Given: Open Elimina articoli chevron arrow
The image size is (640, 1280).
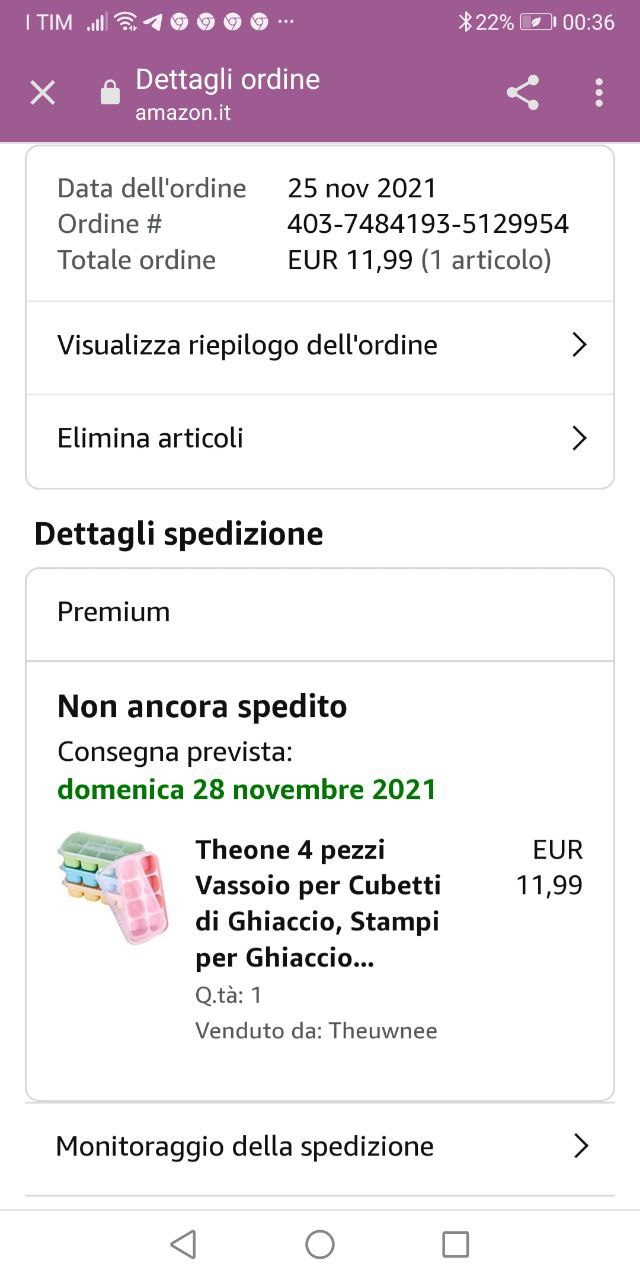Looking at the screenshot, I should [578, 439].
